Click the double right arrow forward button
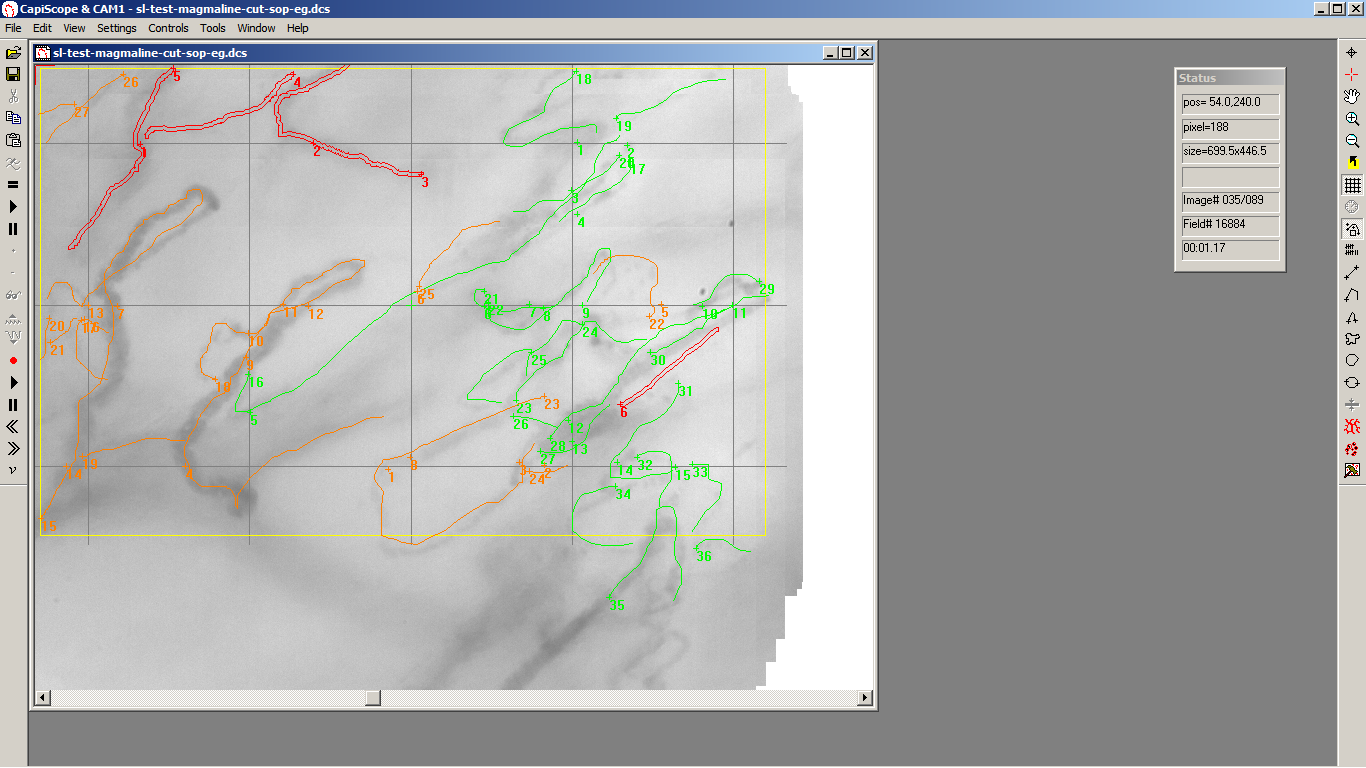The width and height of the screenshot is (1366, 768). (13, 448)
